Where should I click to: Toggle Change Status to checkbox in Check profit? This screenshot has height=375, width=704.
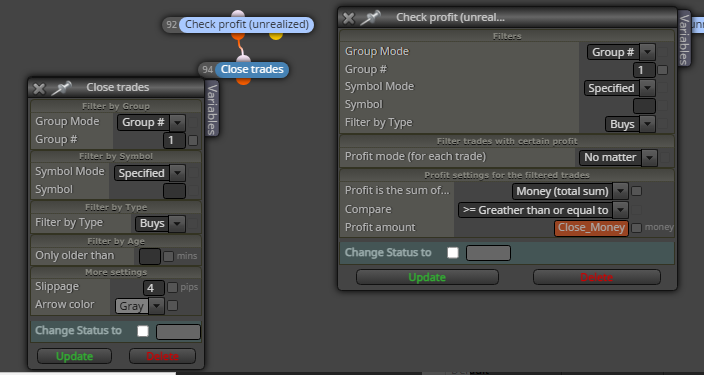point(453,253)
